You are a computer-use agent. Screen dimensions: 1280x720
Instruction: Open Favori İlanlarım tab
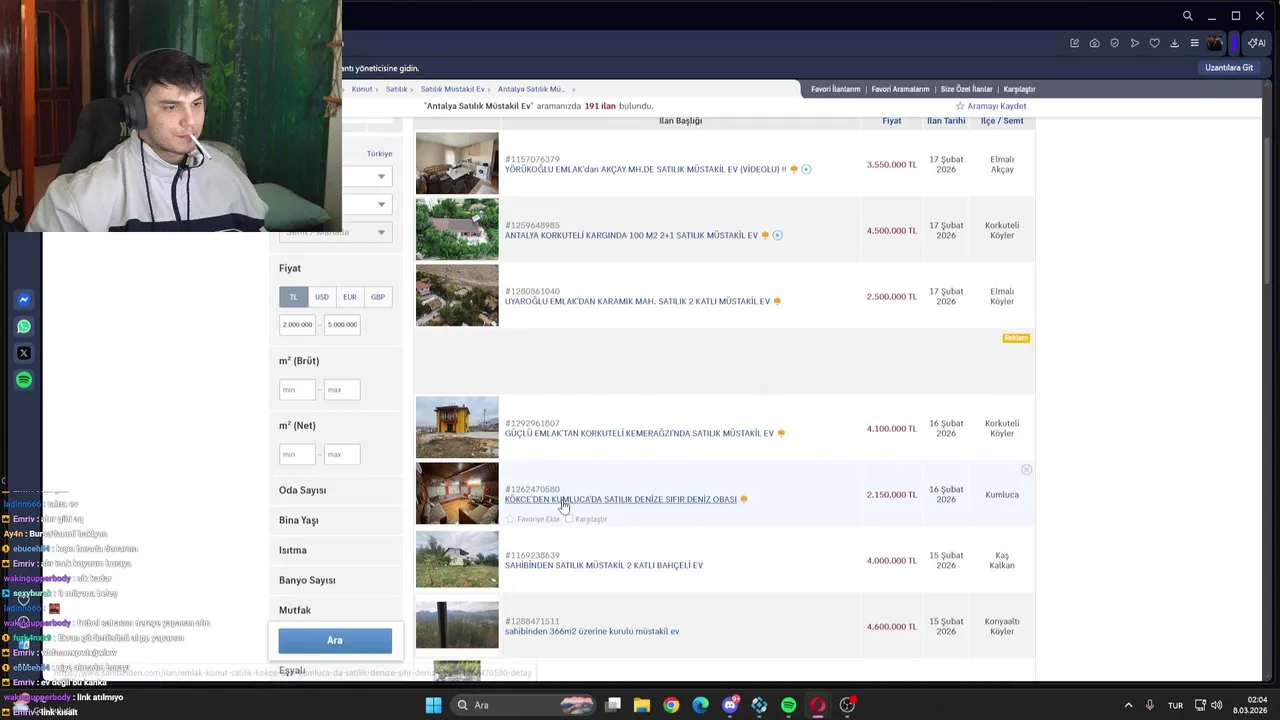835,89
